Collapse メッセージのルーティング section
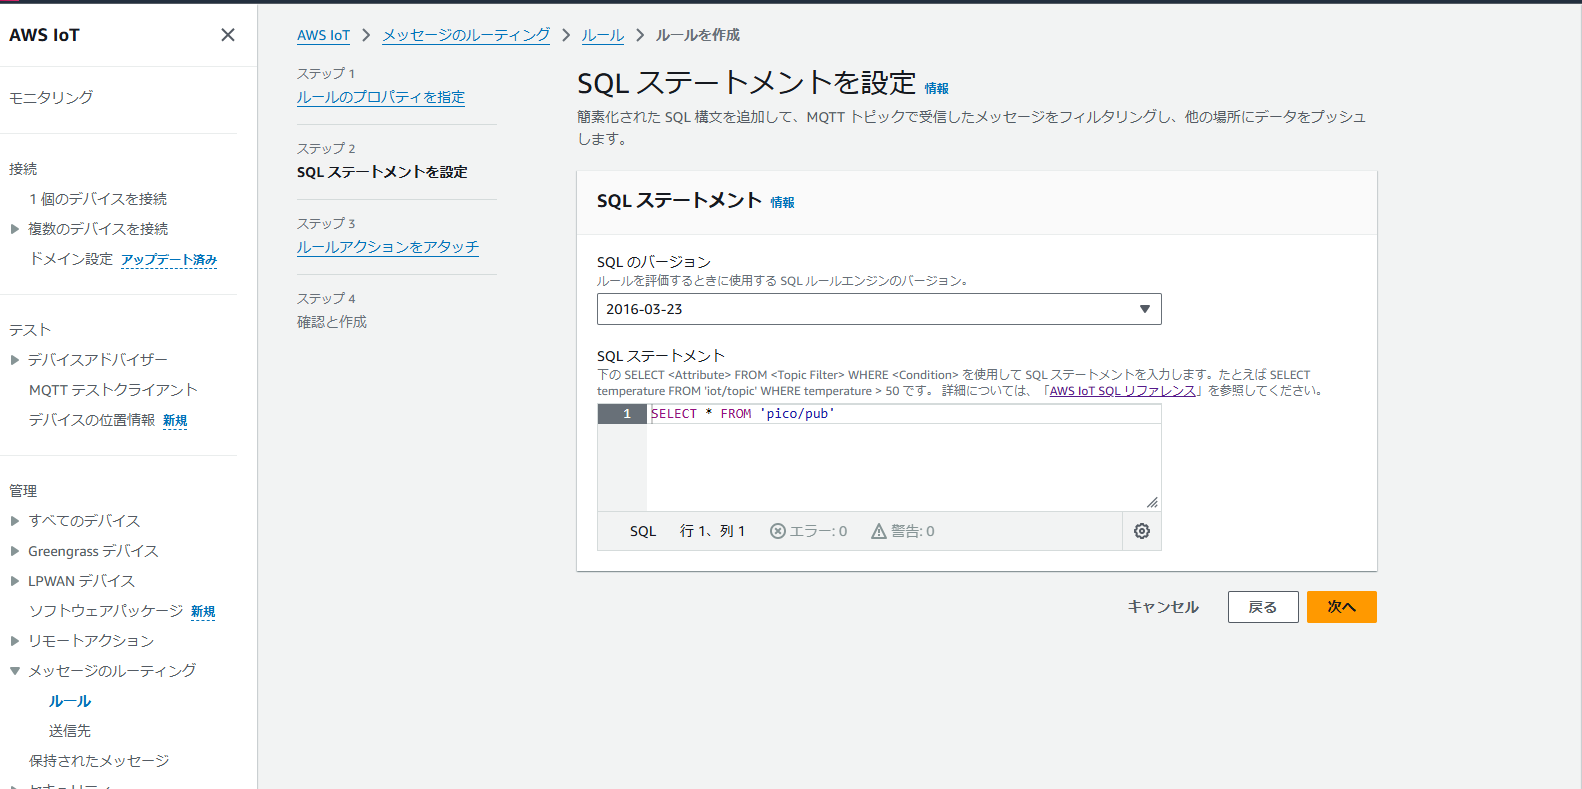This screenshot has height=789, width=1582. (x=15, y=671)
